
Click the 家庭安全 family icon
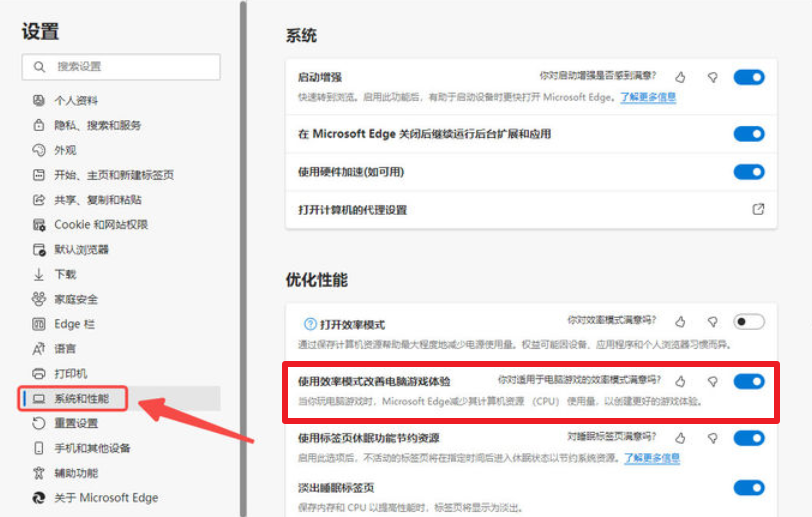point(39,299)
